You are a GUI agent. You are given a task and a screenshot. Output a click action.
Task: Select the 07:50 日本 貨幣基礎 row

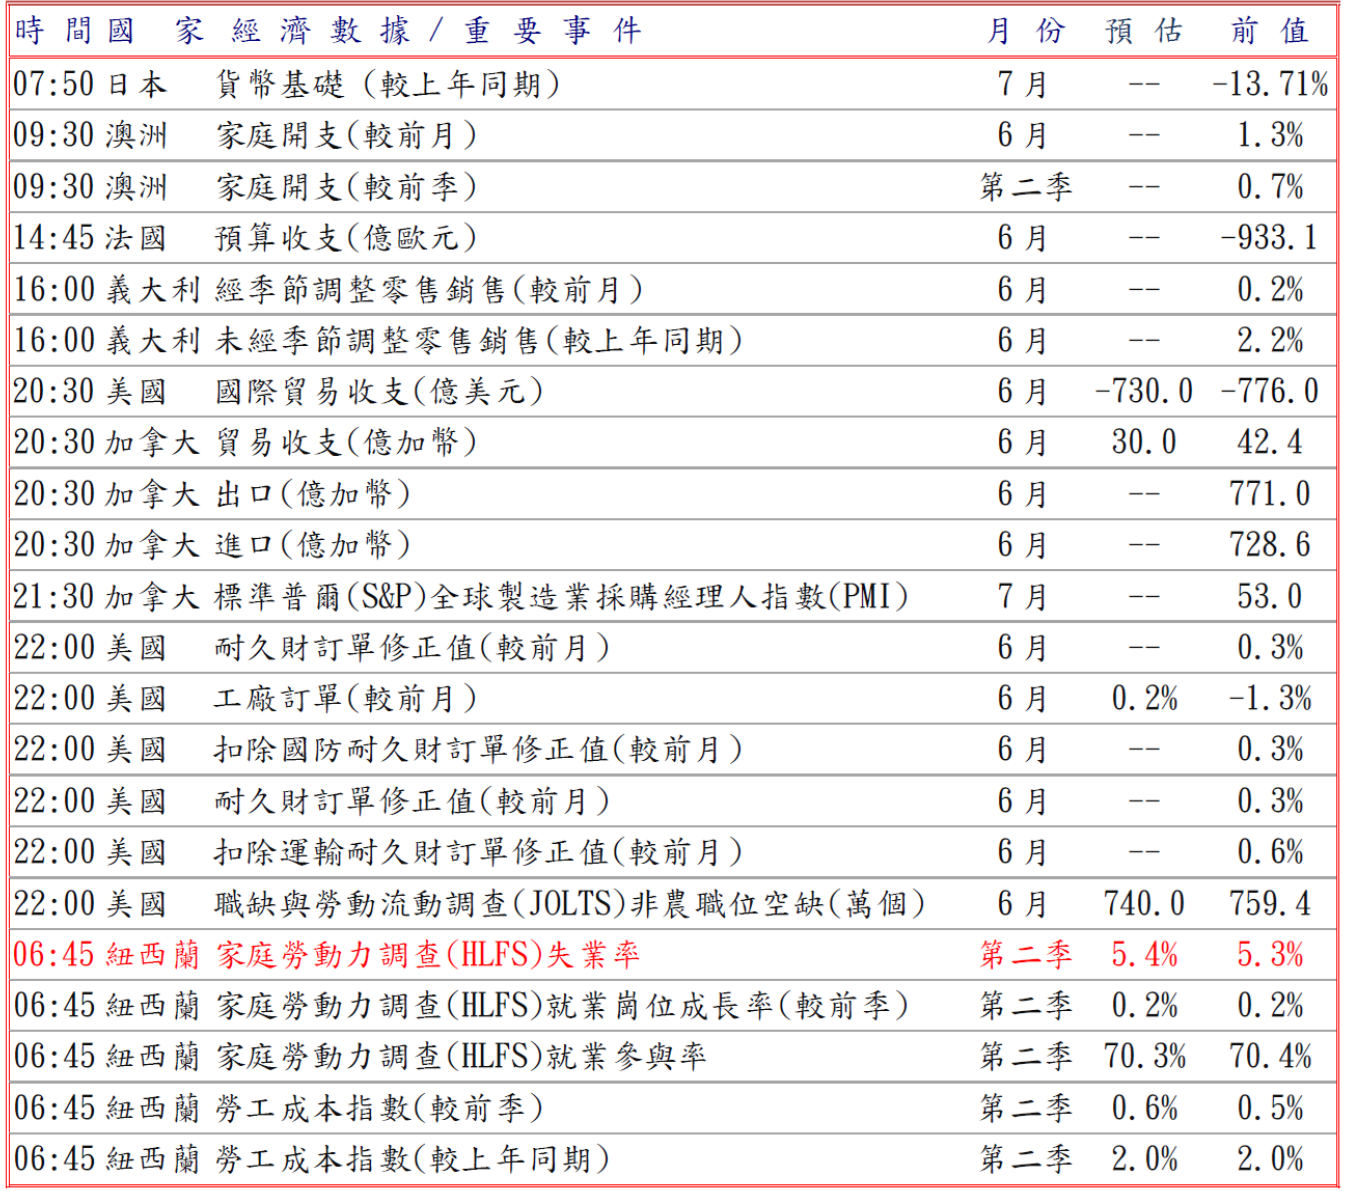[673, 84]
